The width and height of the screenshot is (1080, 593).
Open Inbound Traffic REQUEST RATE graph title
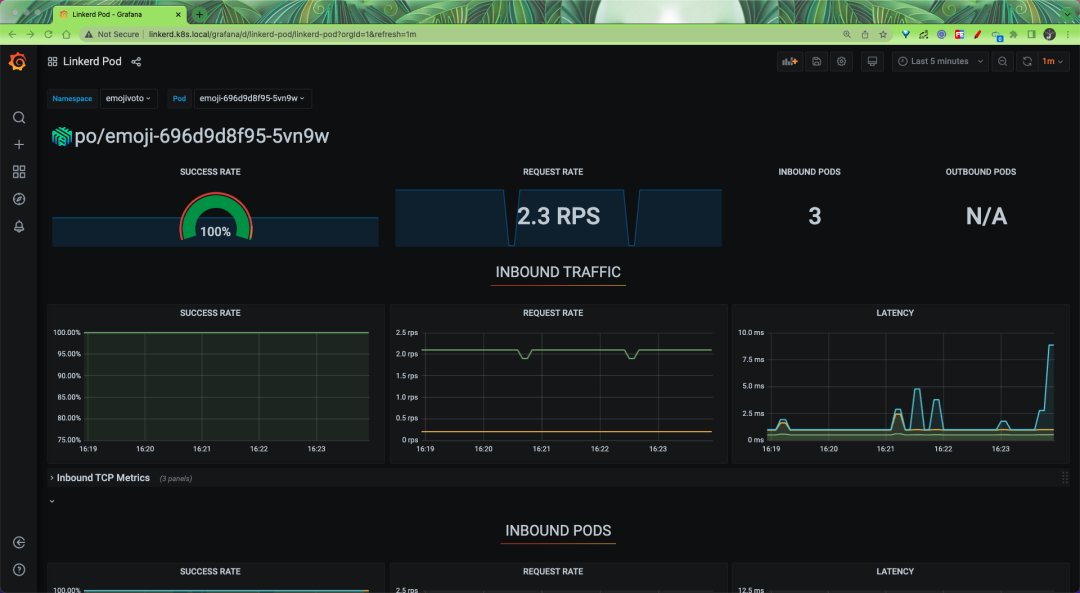[553, 313]
